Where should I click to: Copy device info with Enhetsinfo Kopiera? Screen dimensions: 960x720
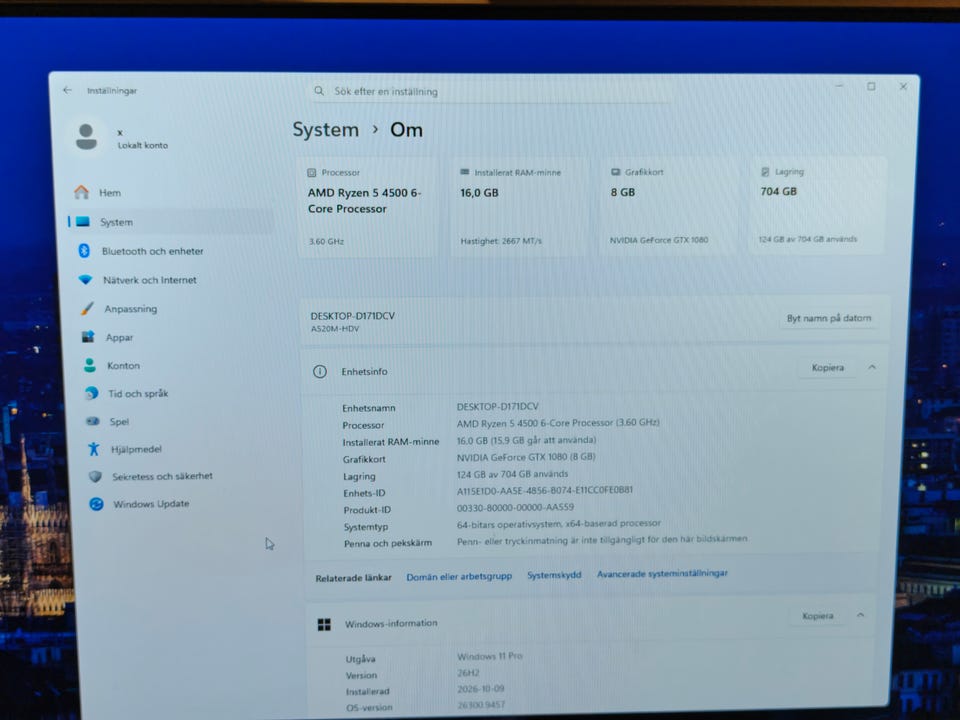click(827, 367)
